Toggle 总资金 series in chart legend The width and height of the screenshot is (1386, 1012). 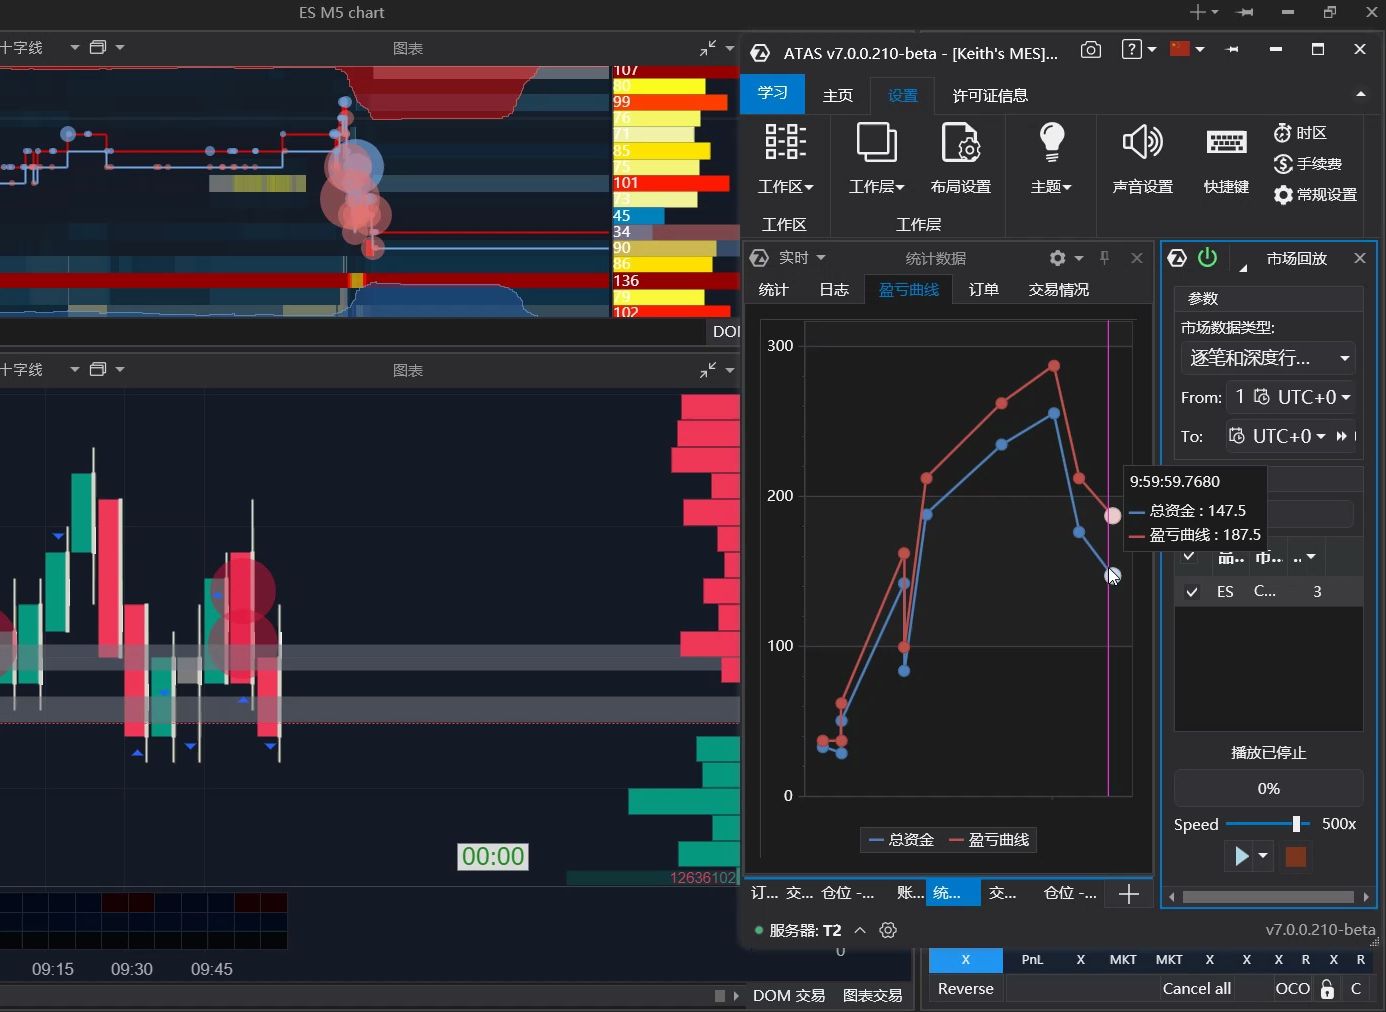click(901, 840)
